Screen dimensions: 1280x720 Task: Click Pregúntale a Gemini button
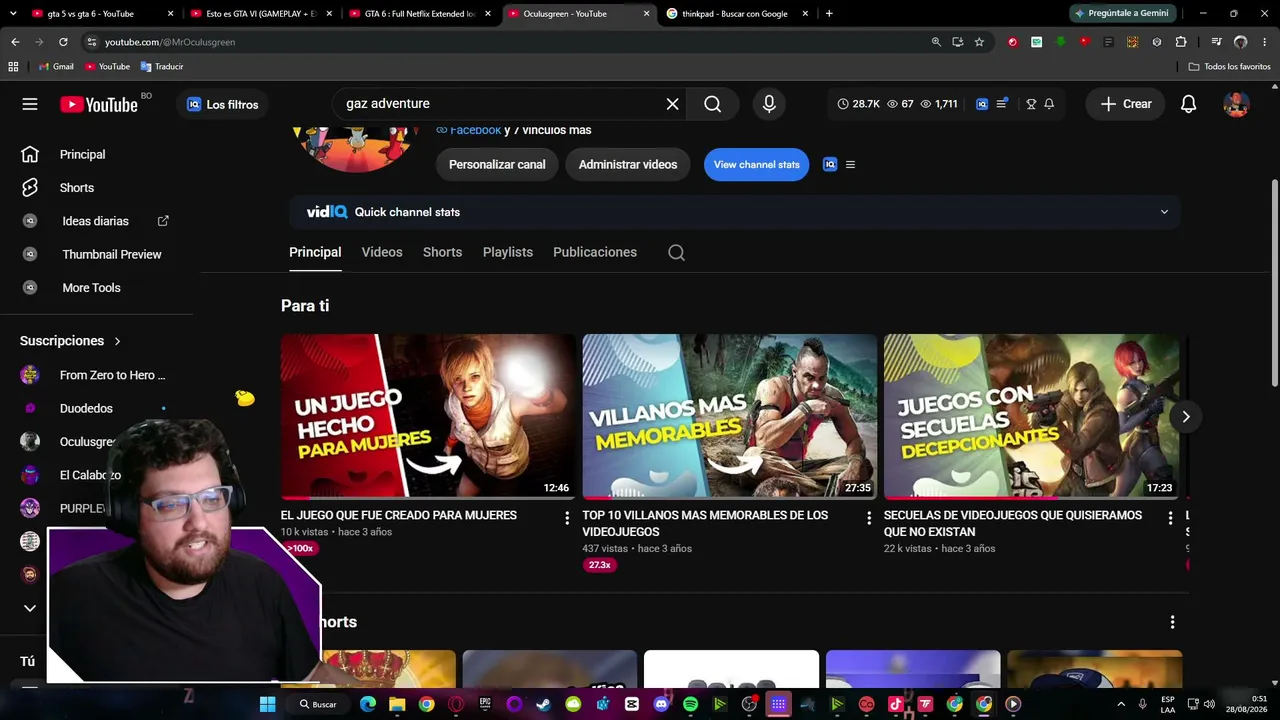tap(1125, 14)
